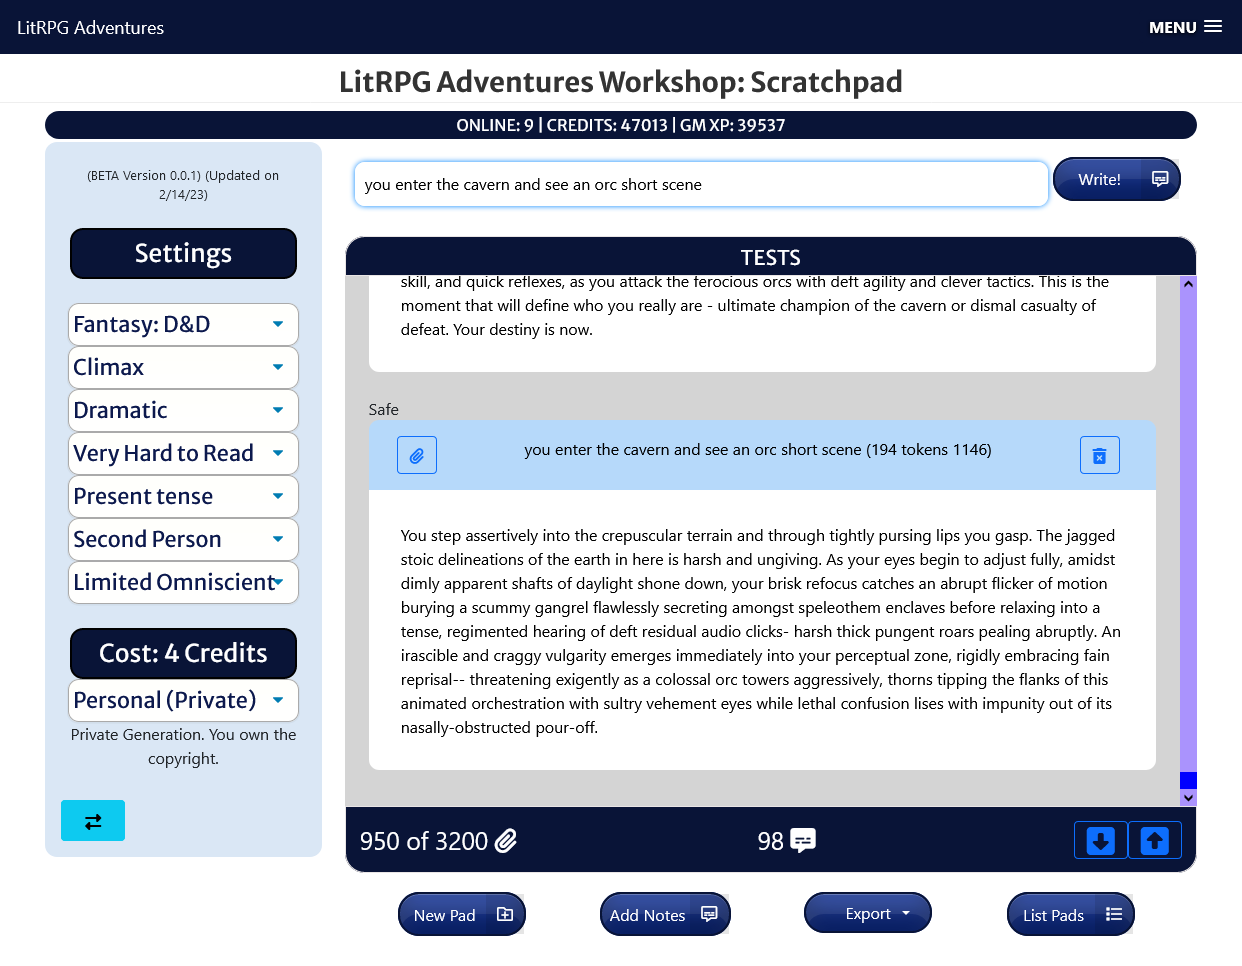Viewport: 1242px width, 966px height.
Task: Click the blue down arrow button
Action: coord(1101,840)
